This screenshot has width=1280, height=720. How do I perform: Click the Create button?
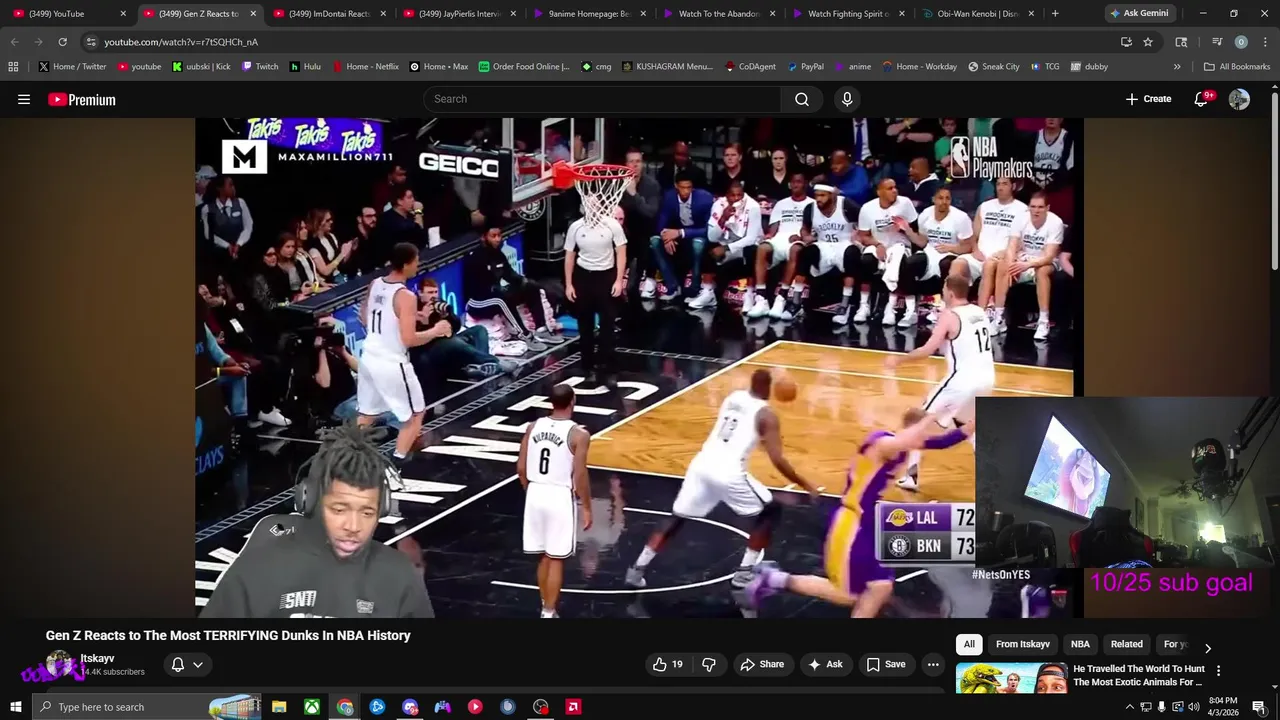pos(1148,99)
